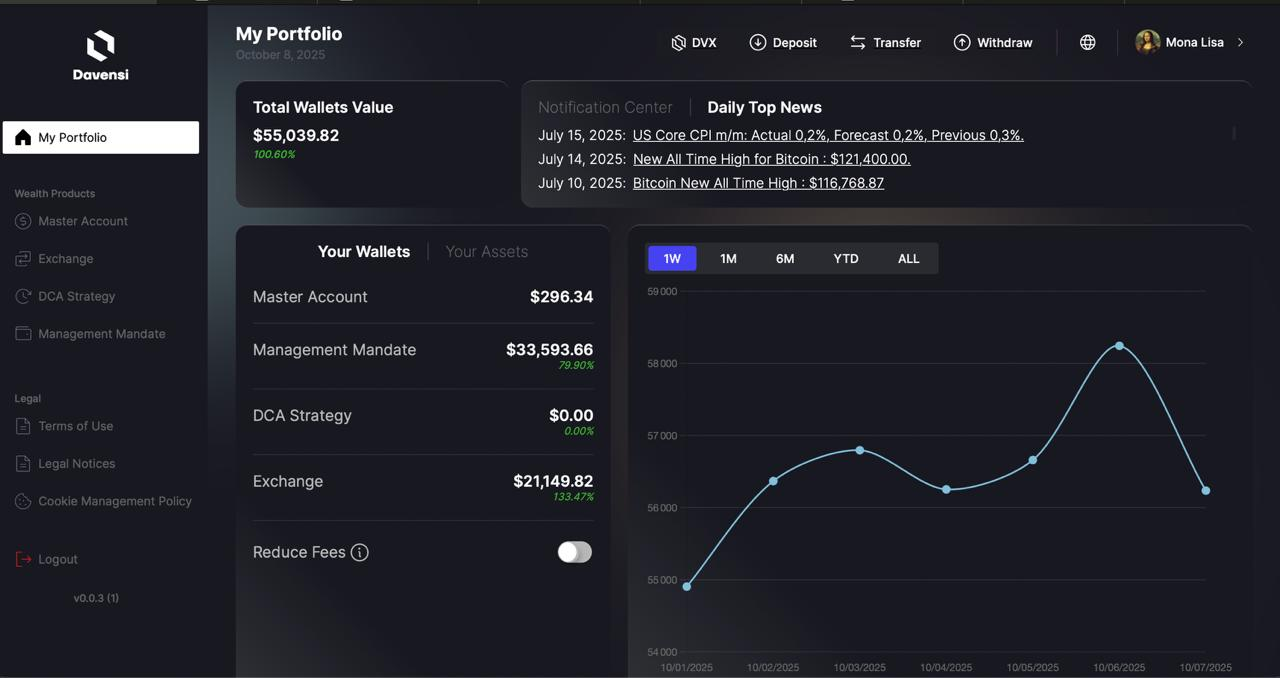
Task: Switch to the Your Assets tab
Action: [x=486, y=252]
